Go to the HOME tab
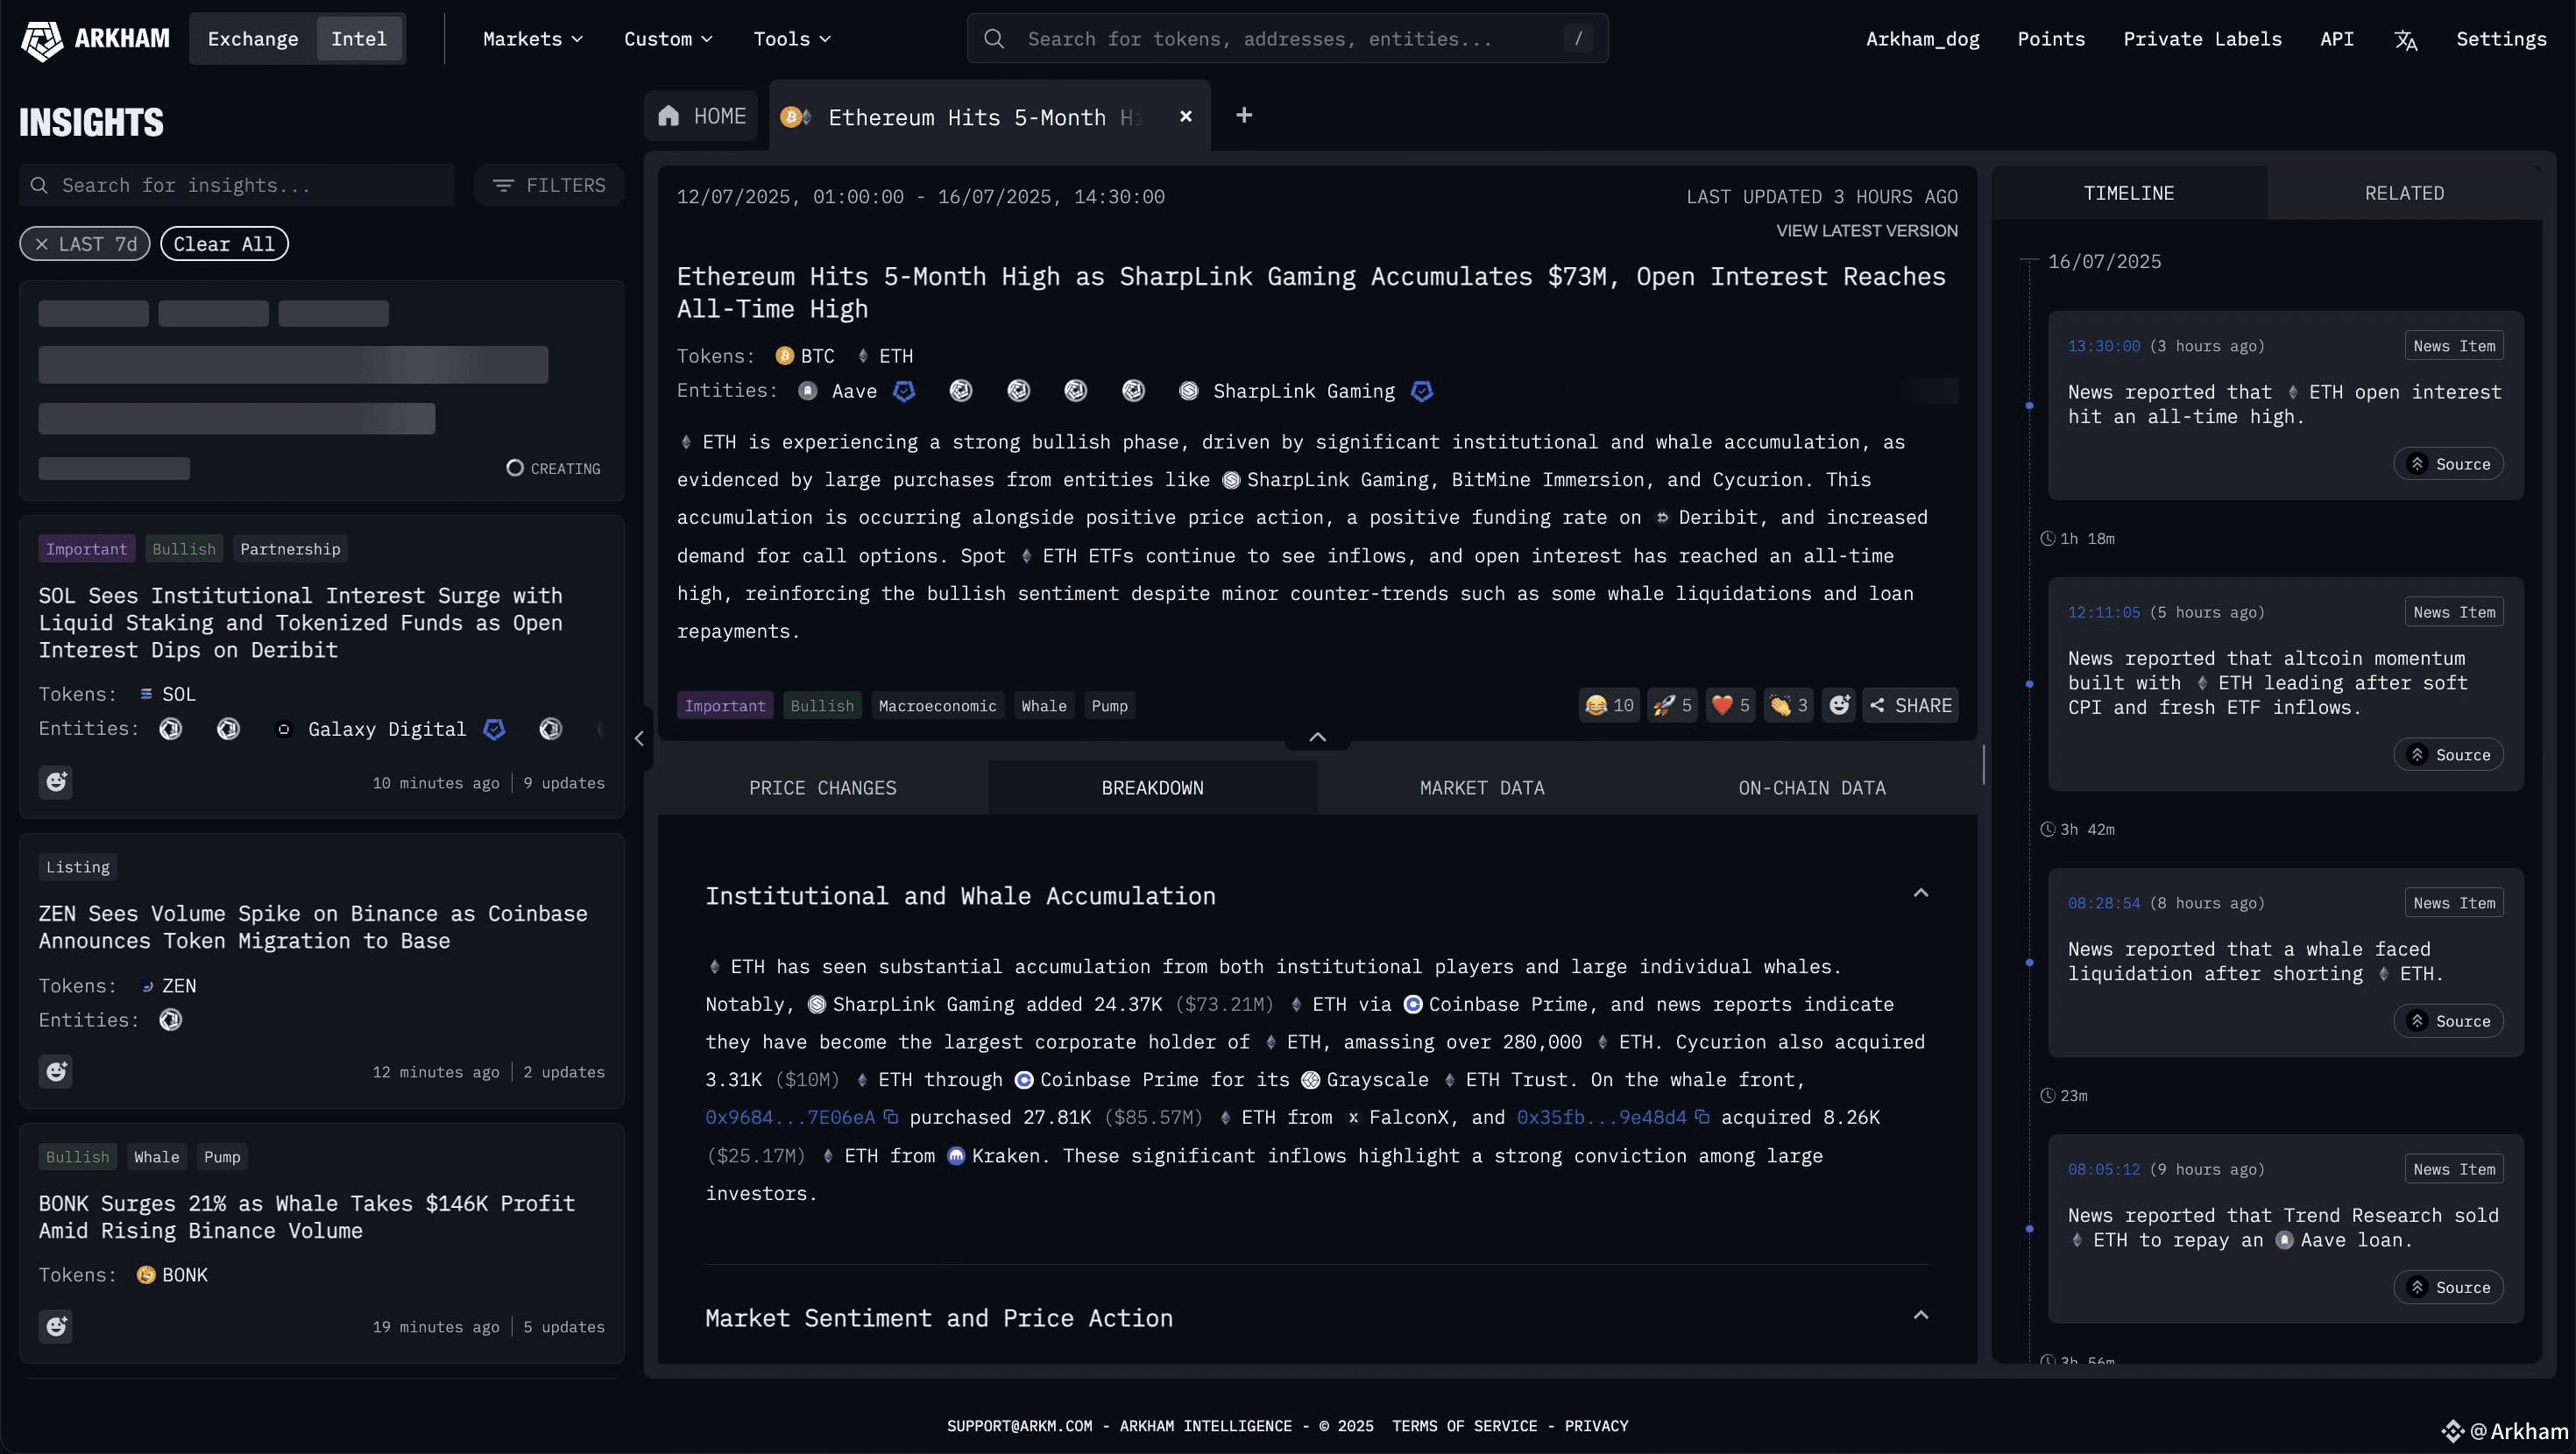2576x1454 pixels. pos(702,116)
